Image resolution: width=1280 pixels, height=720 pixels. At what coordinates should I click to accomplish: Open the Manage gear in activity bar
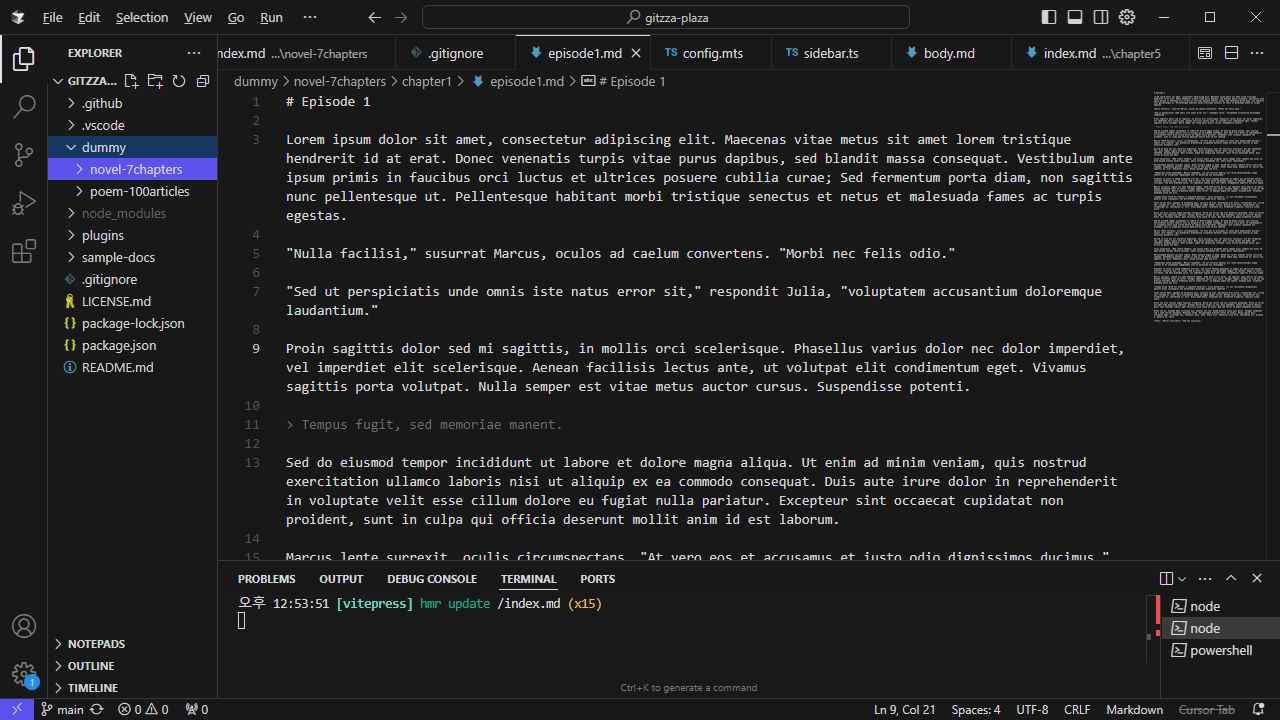[x=23, y=673]
